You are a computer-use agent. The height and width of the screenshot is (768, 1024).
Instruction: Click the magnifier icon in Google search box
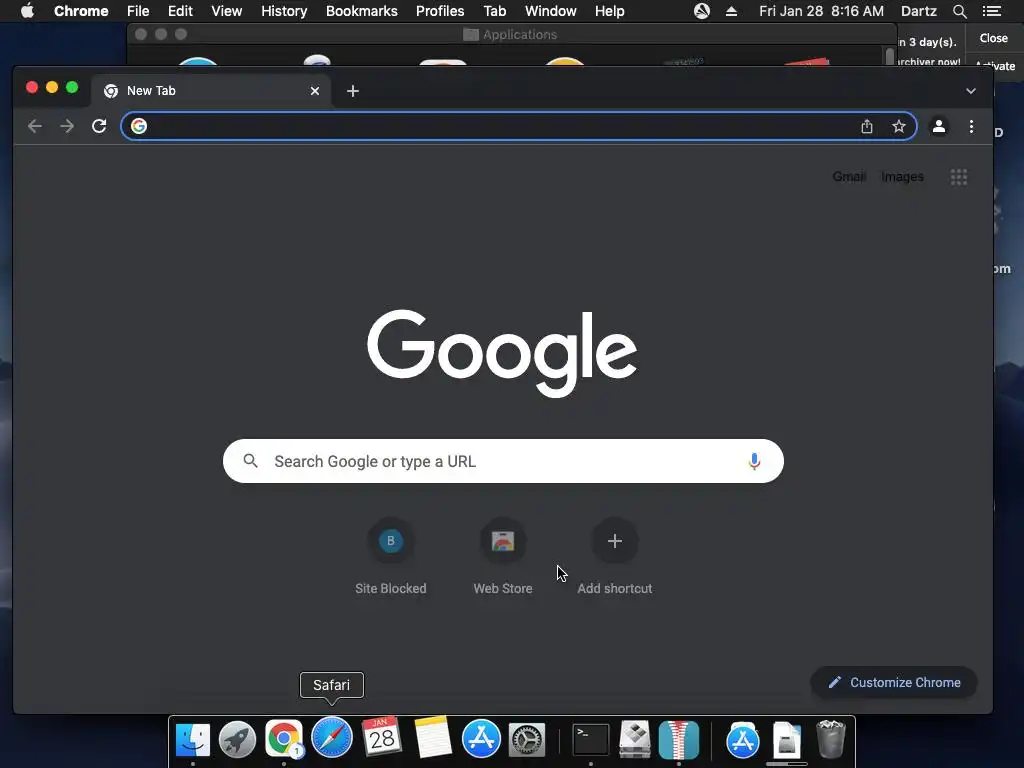[x=250, y=461]
